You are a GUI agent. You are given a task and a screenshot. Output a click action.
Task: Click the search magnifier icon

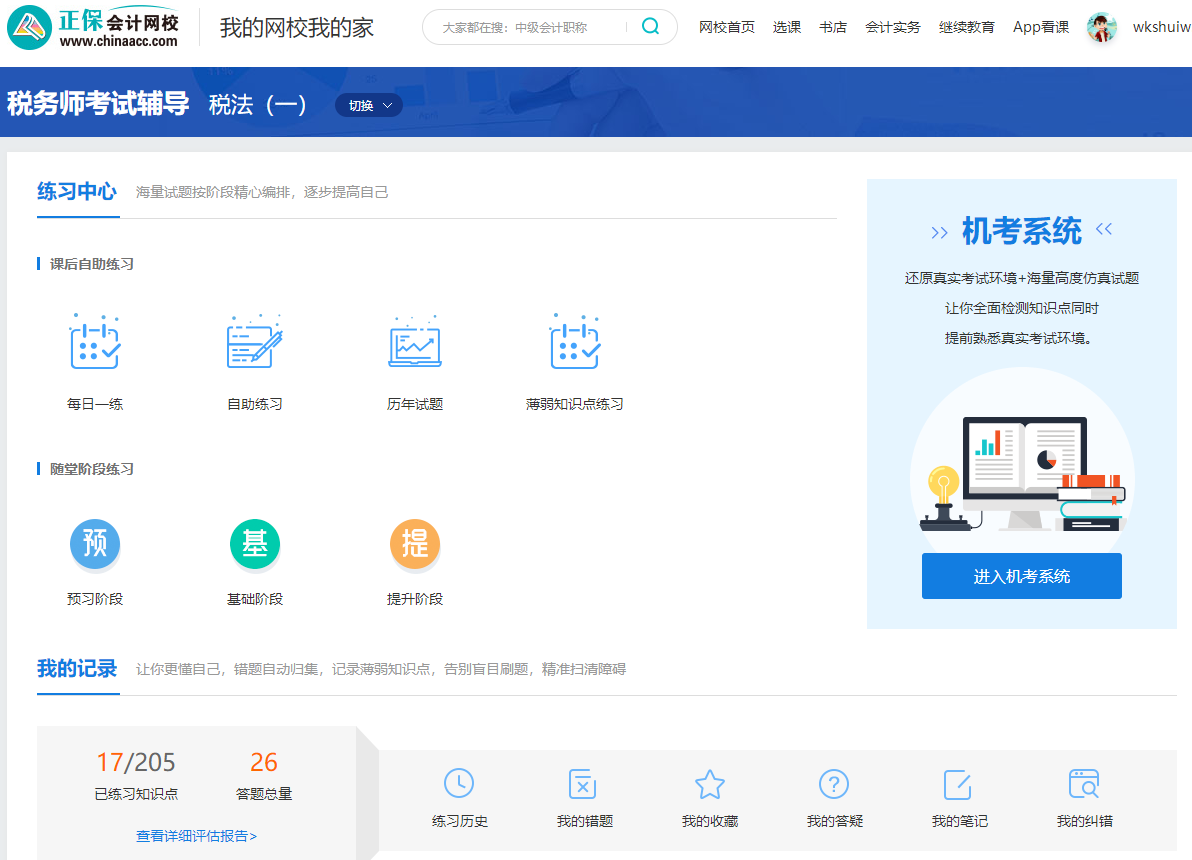tap(651, 27)
